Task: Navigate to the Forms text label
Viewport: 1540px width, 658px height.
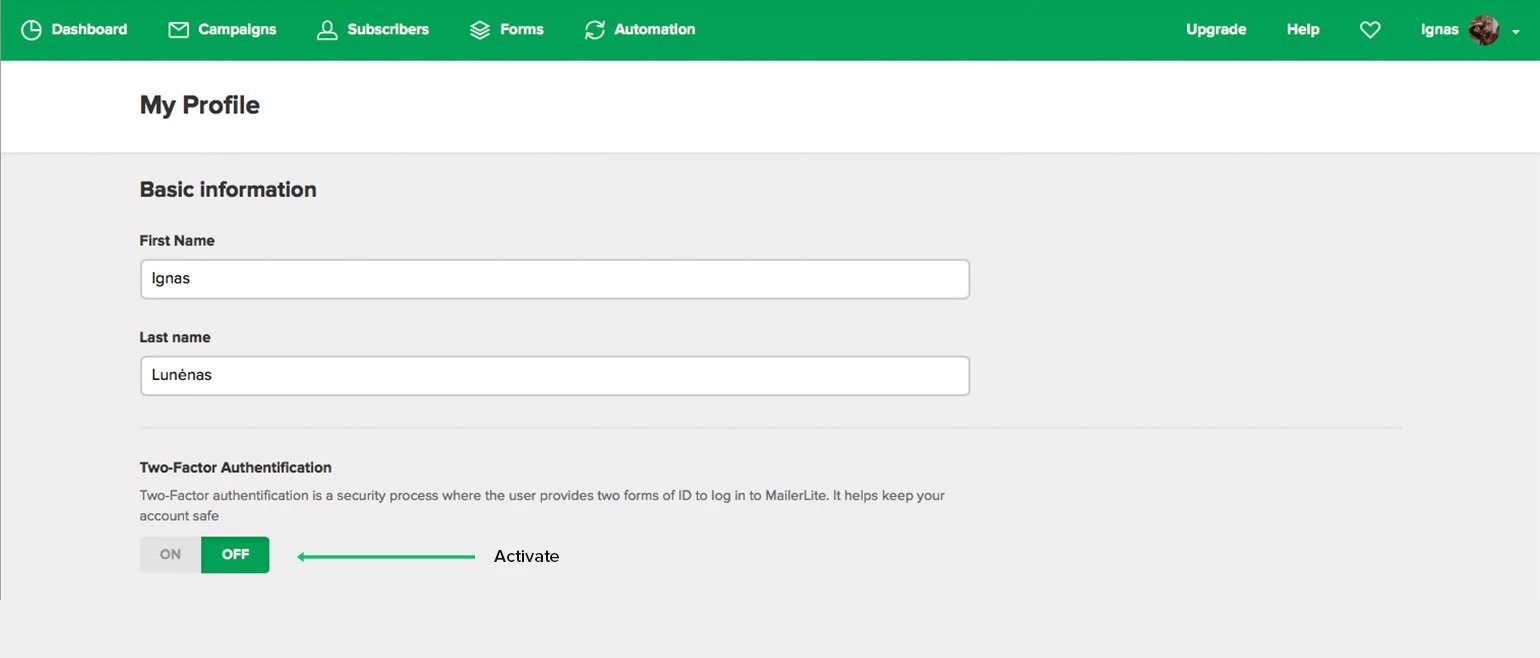Action: (522, 30)
